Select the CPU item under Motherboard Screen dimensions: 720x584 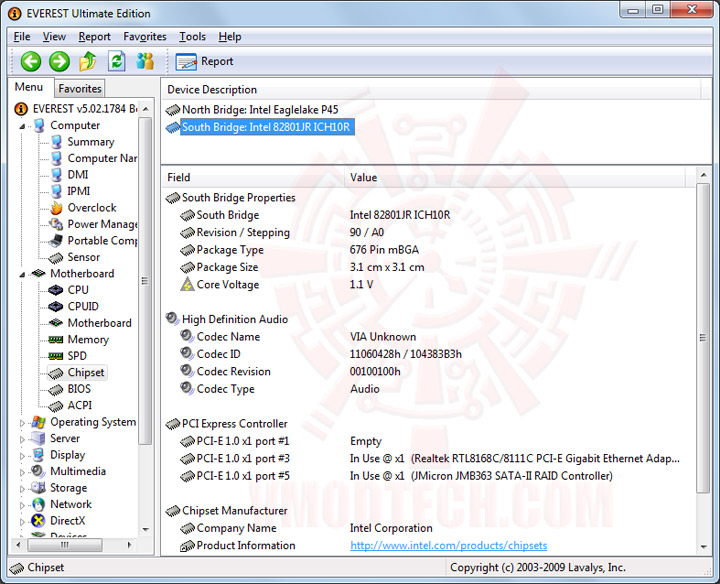[78, 290]
